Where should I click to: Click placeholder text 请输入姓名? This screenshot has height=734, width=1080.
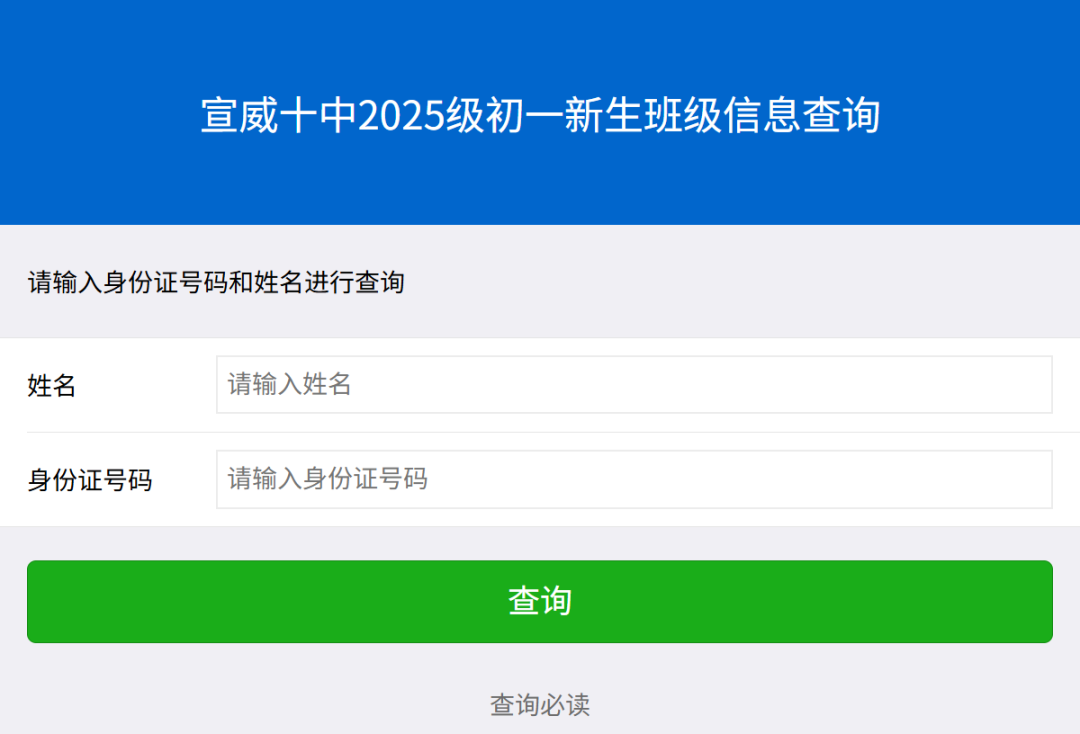[x=290, y=384]
